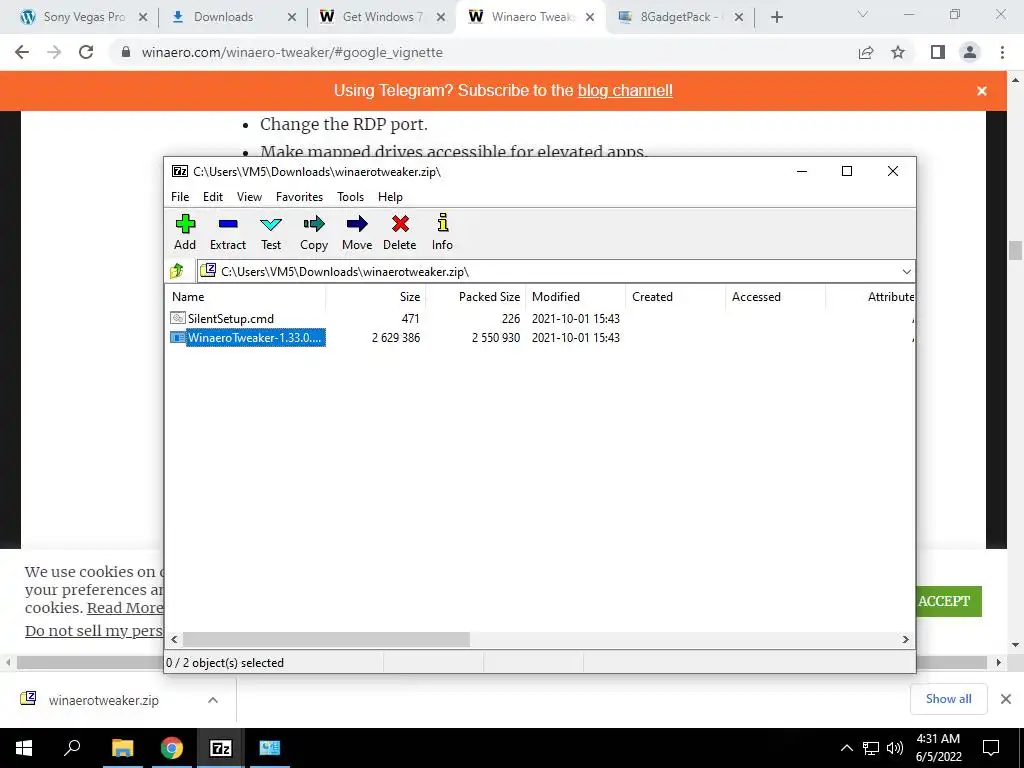
Task: Reload the Winaero page
Action: (x=86, y=52)
